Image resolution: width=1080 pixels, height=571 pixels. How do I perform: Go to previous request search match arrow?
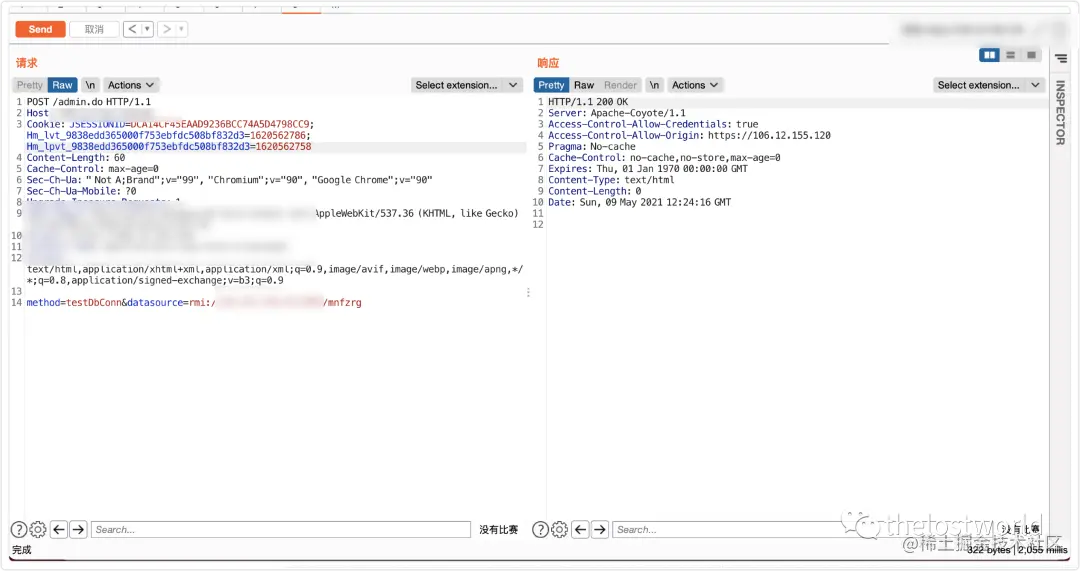click(59, 530)
